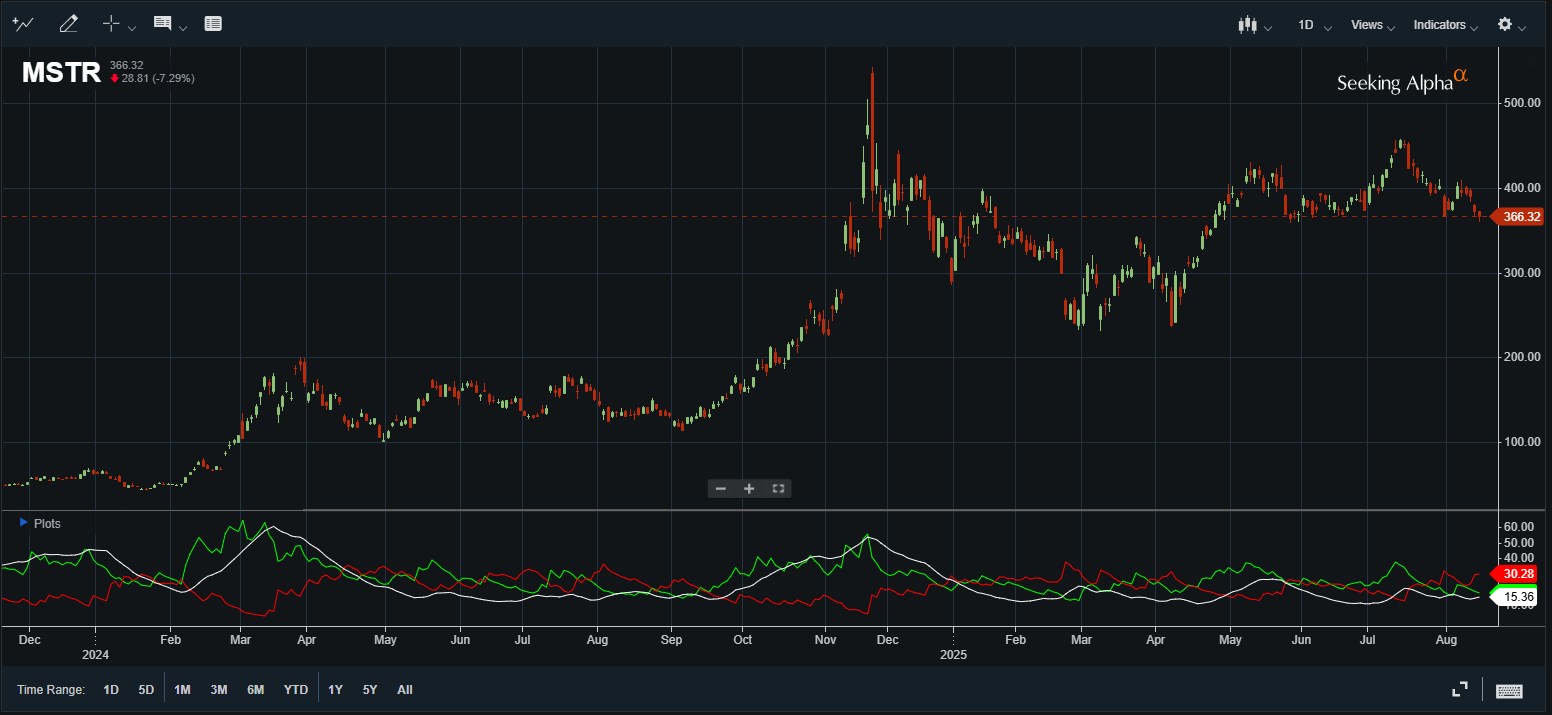Click the 2024 year label on time axis
1552x715 pixels.
click(x=95, y=655)
